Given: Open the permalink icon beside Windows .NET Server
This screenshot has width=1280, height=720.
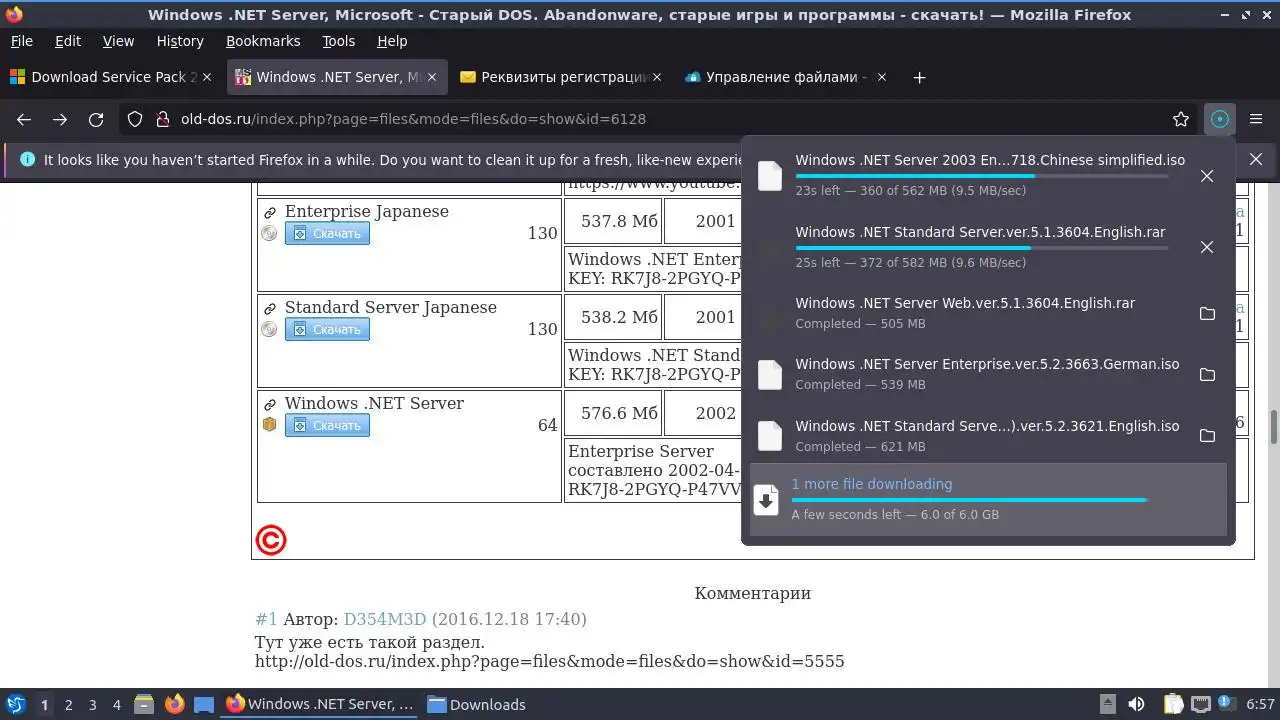Looking at the screenshot, I should pos(270,405).
